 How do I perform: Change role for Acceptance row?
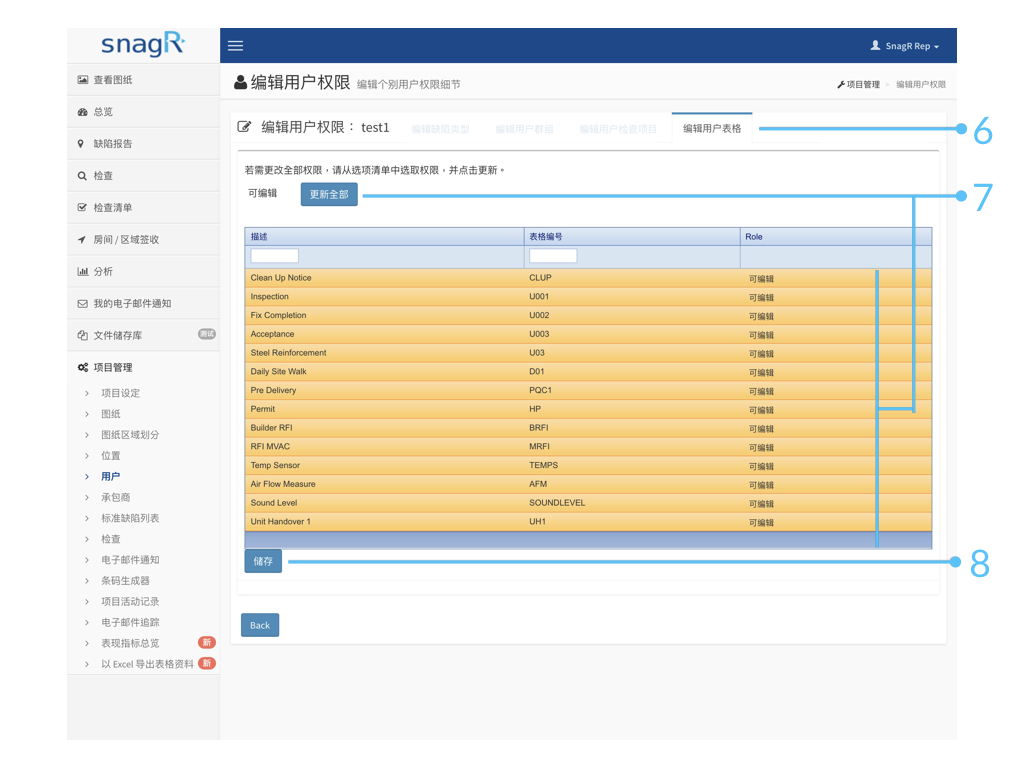(761, 335)
